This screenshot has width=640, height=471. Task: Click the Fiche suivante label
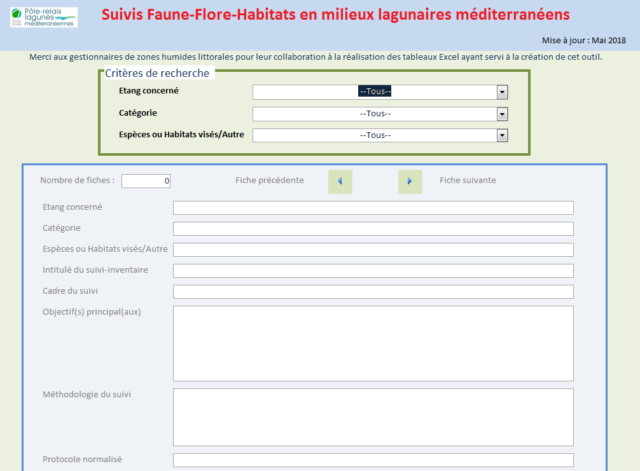click(x=468, y=181)
